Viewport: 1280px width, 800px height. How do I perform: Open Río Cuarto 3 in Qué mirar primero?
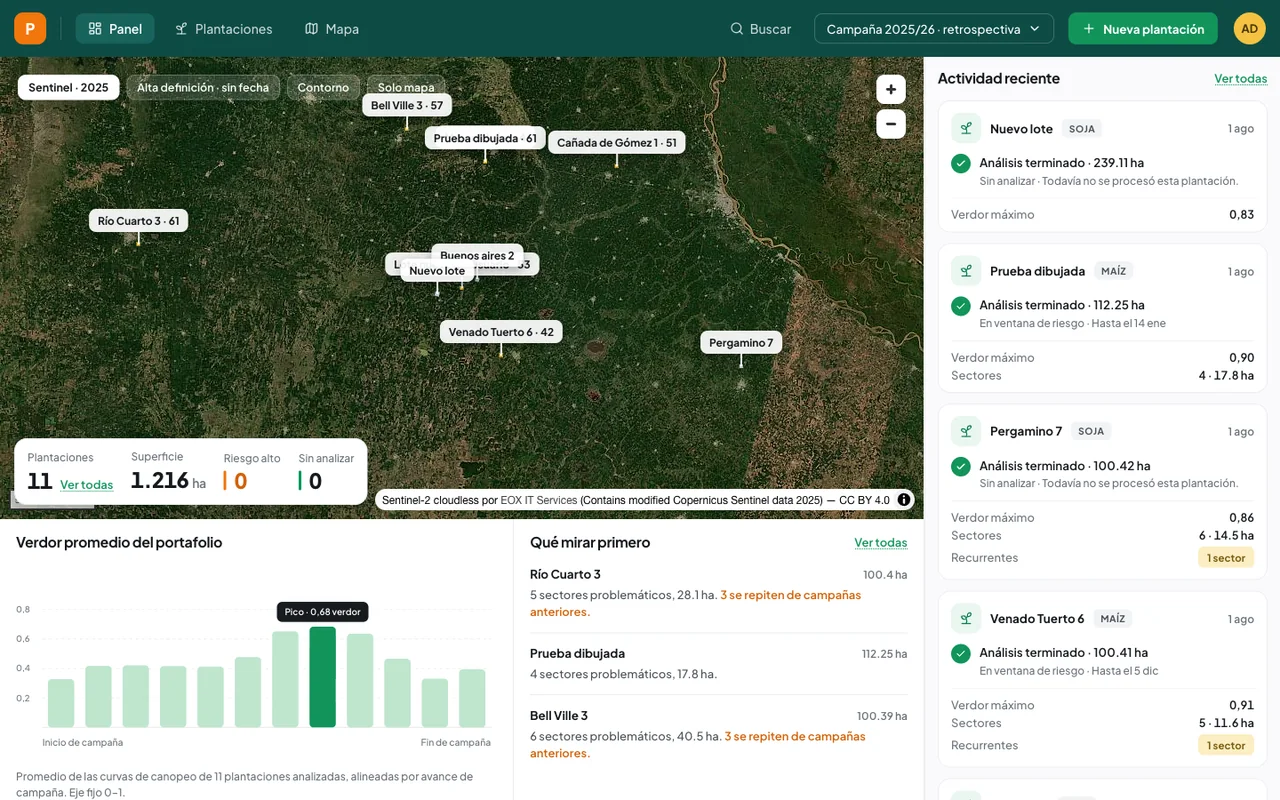pyautogui.click(x=719, y=592)
